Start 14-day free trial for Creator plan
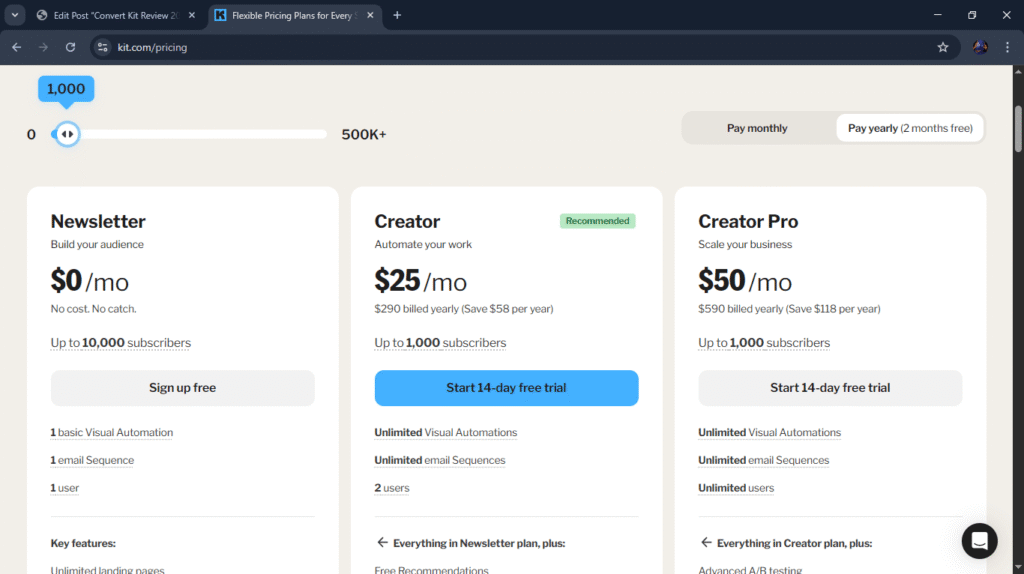1024x574 pixels. point(506,388)
